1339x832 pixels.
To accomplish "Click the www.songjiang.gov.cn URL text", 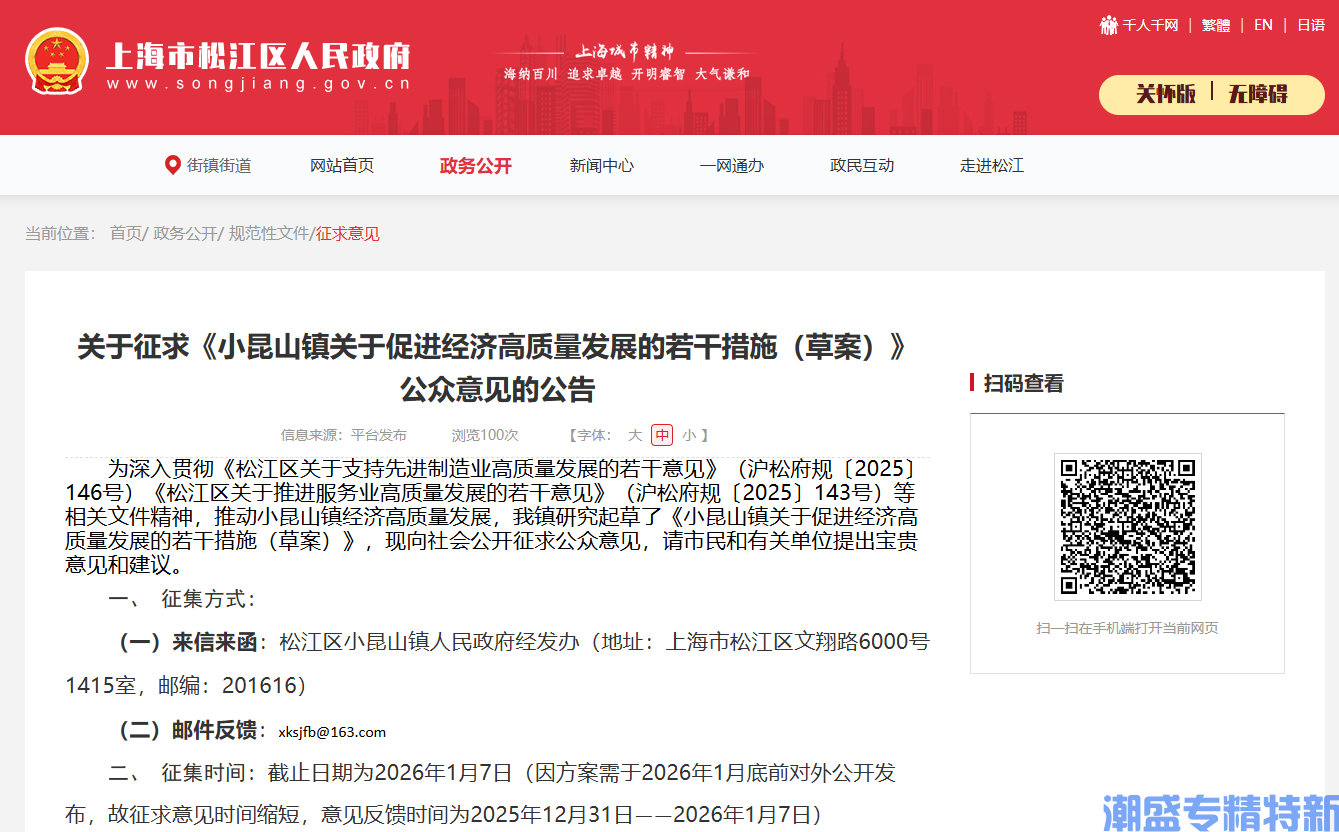I will 258,84.
